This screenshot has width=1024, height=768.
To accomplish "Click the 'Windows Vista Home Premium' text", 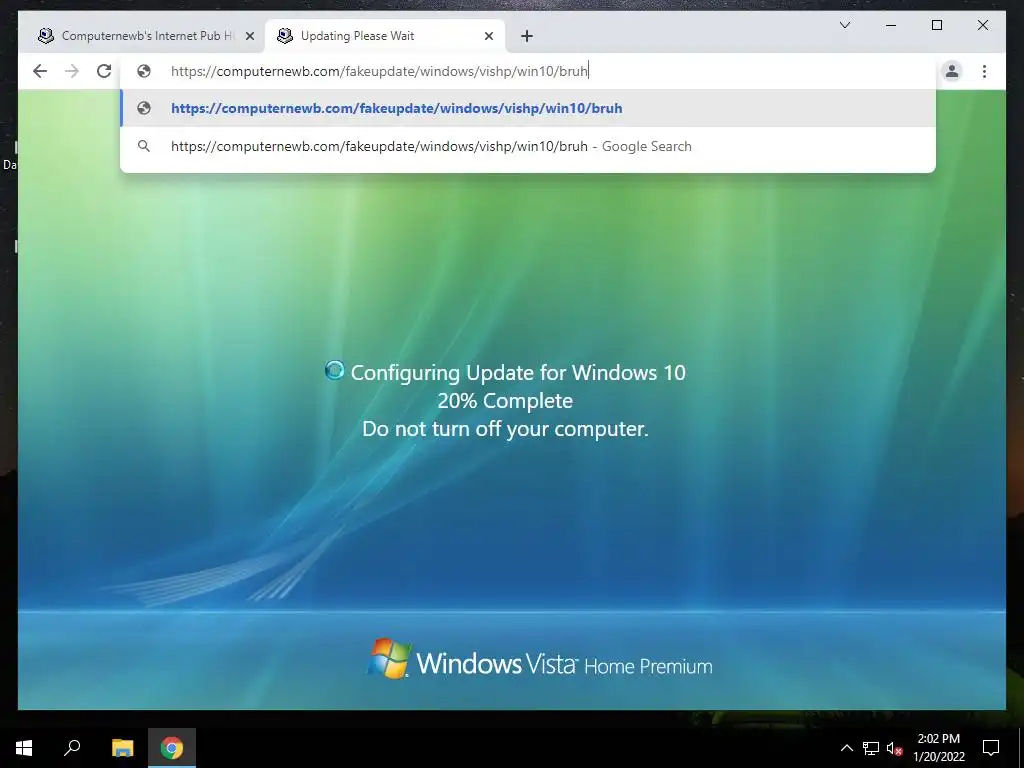I will tap(564, 664).
